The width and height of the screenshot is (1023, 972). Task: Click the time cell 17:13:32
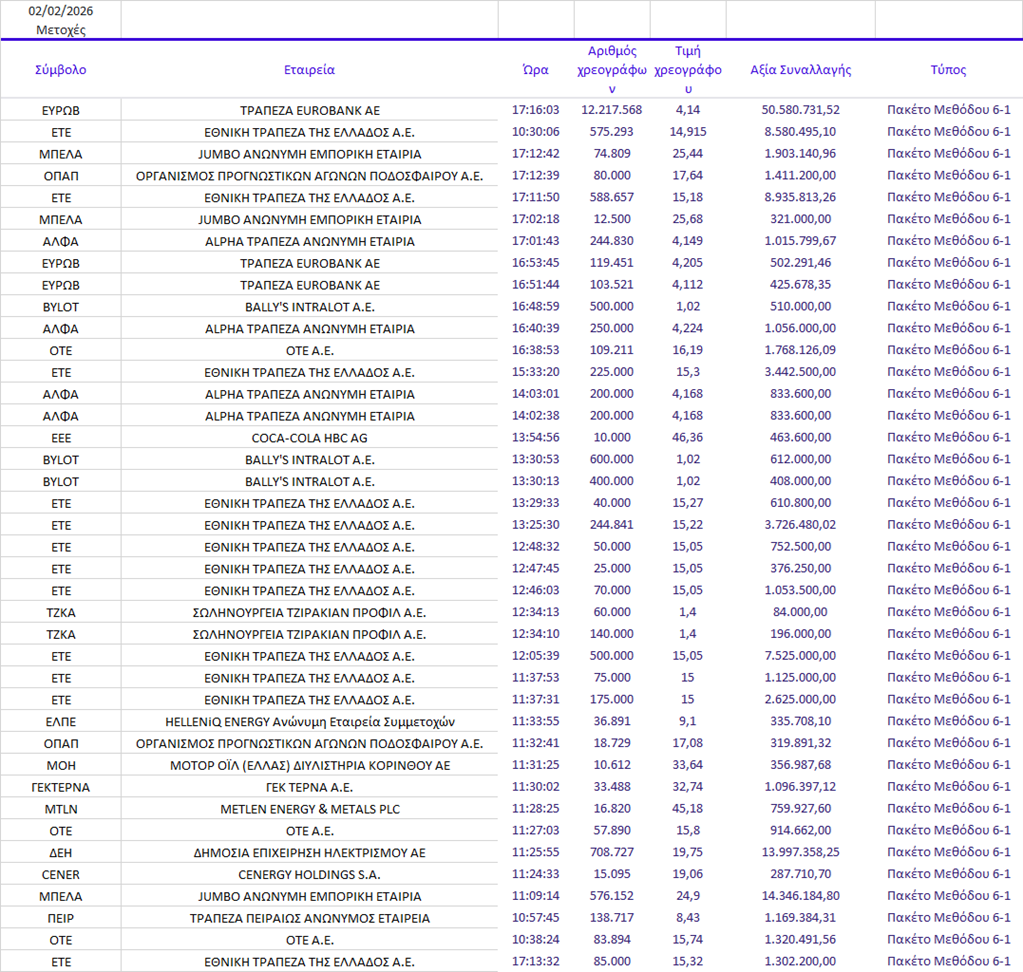pyautogui.click(x=536, y=962)
